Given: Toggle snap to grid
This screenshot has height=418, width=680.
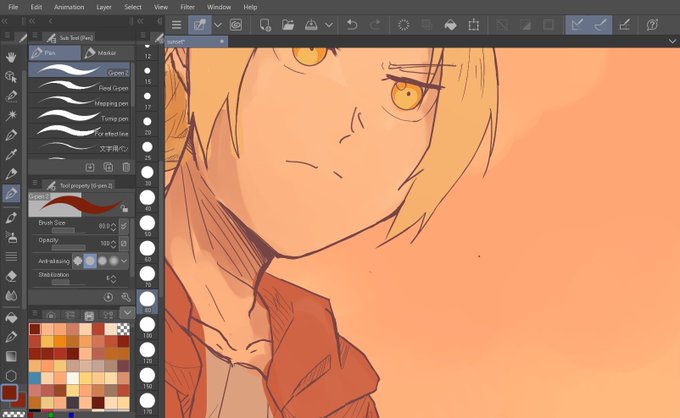Looking at the screenshot, I should [x=624, y=25].
